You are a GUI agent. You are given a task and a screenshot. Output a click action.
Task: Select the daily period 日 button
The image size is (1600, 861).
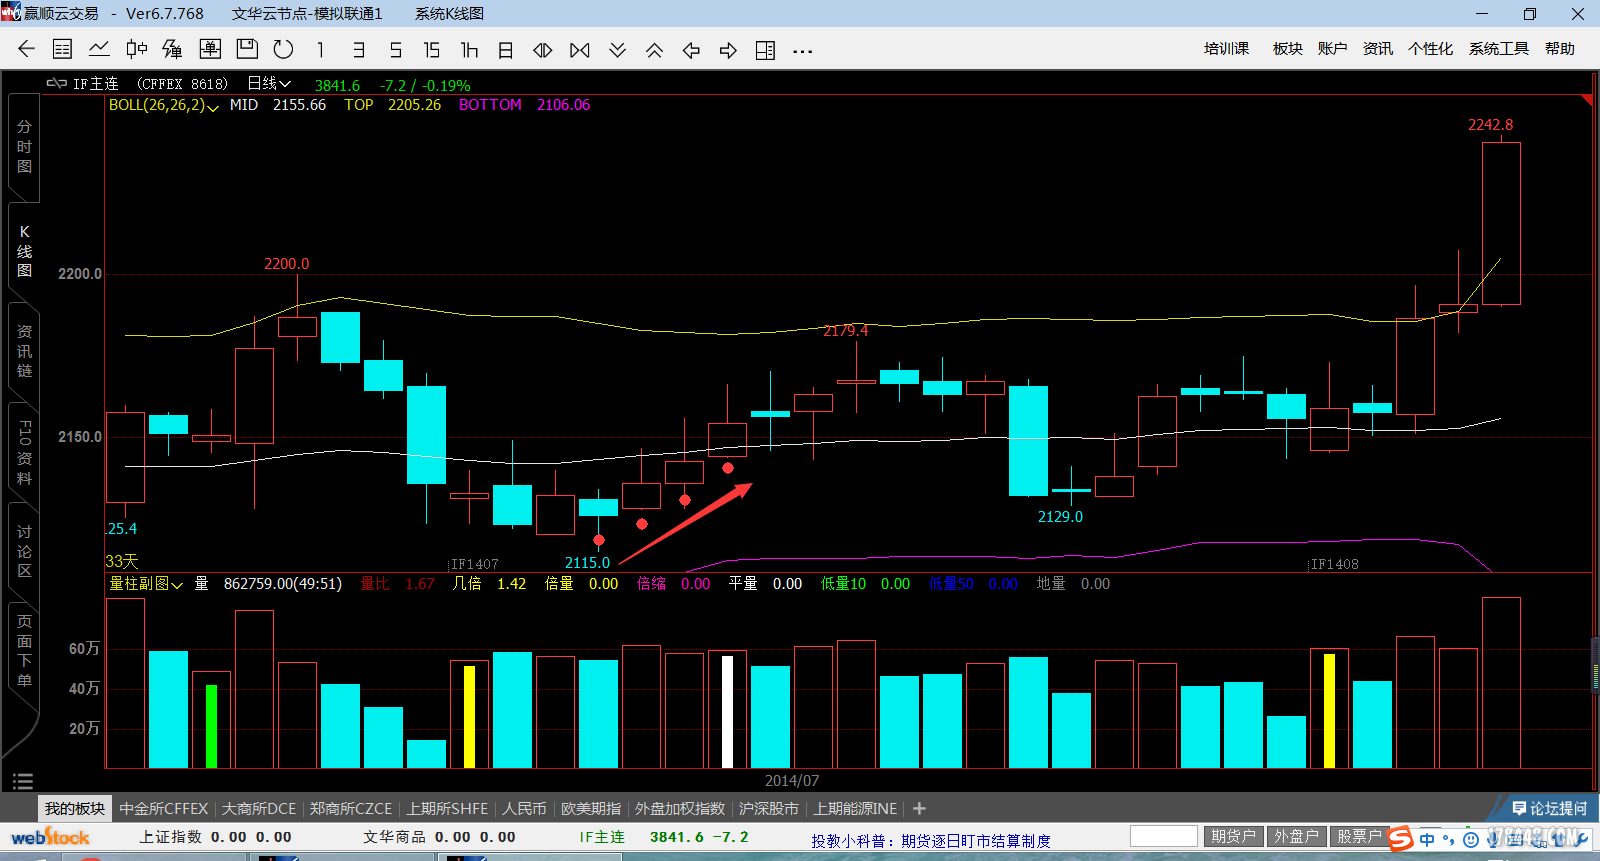(506, 50)
